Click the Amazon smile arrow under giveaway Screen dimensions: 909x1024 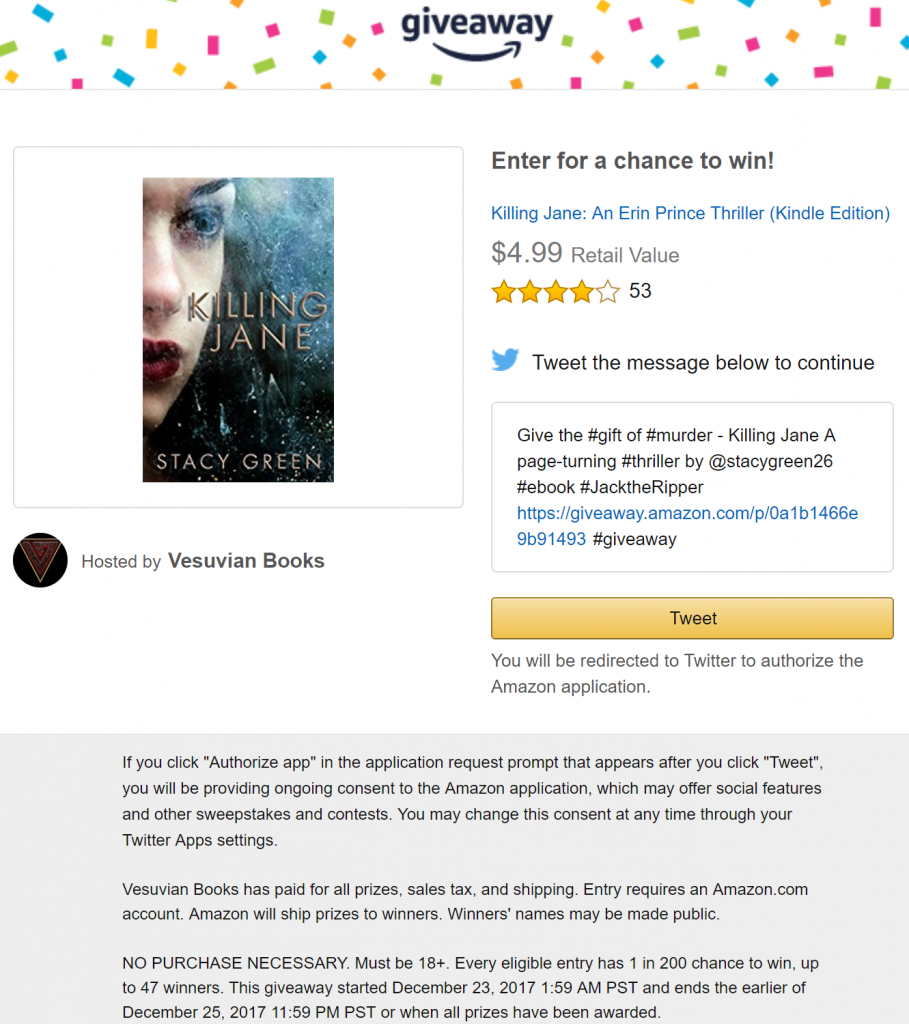(477, 52)
